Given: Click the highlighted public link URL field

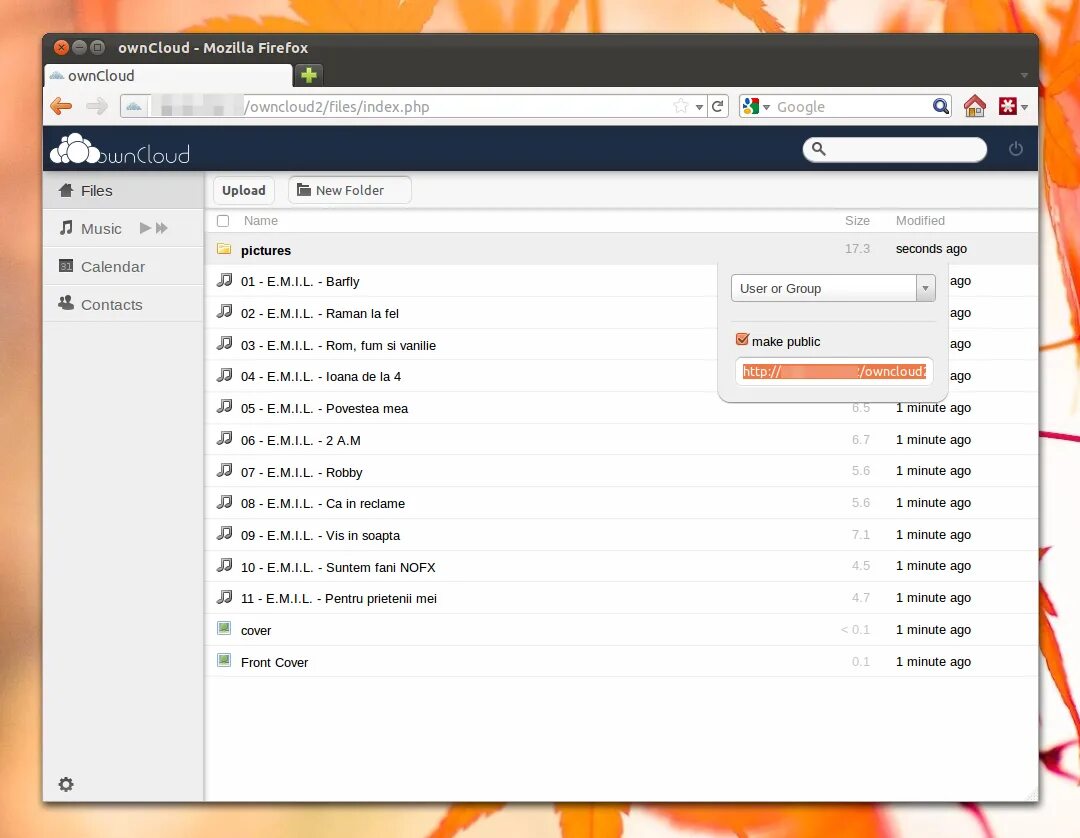Looking at the screenshot, I should click(834, 371).
